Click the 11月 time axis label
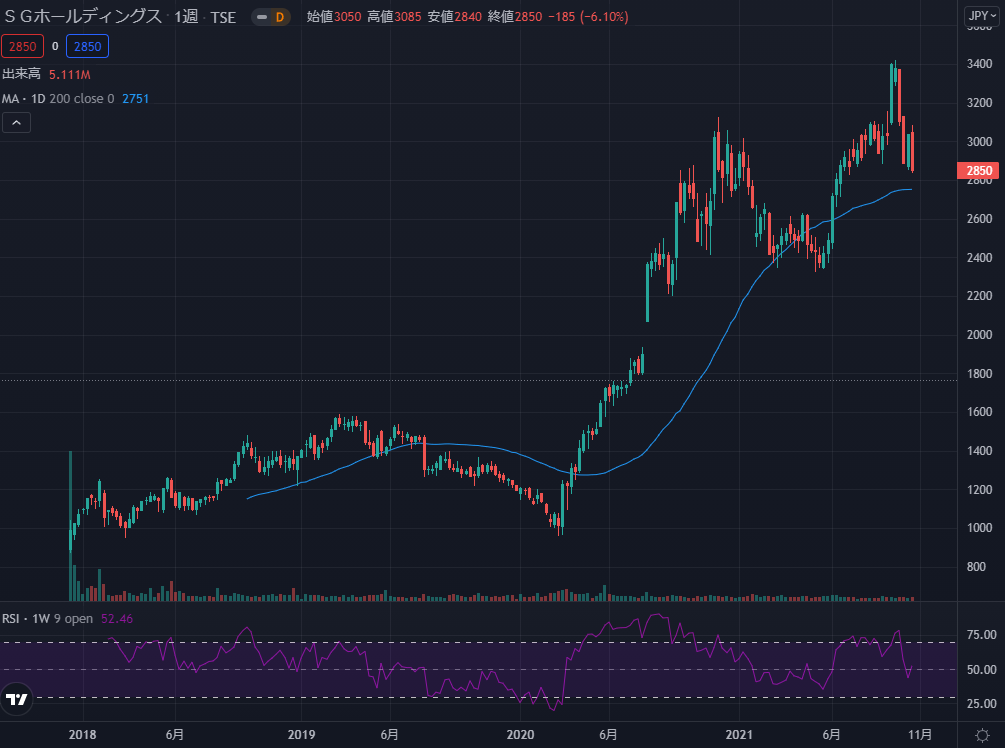This screenshot has height=748, width=1005. coord(920,735)
